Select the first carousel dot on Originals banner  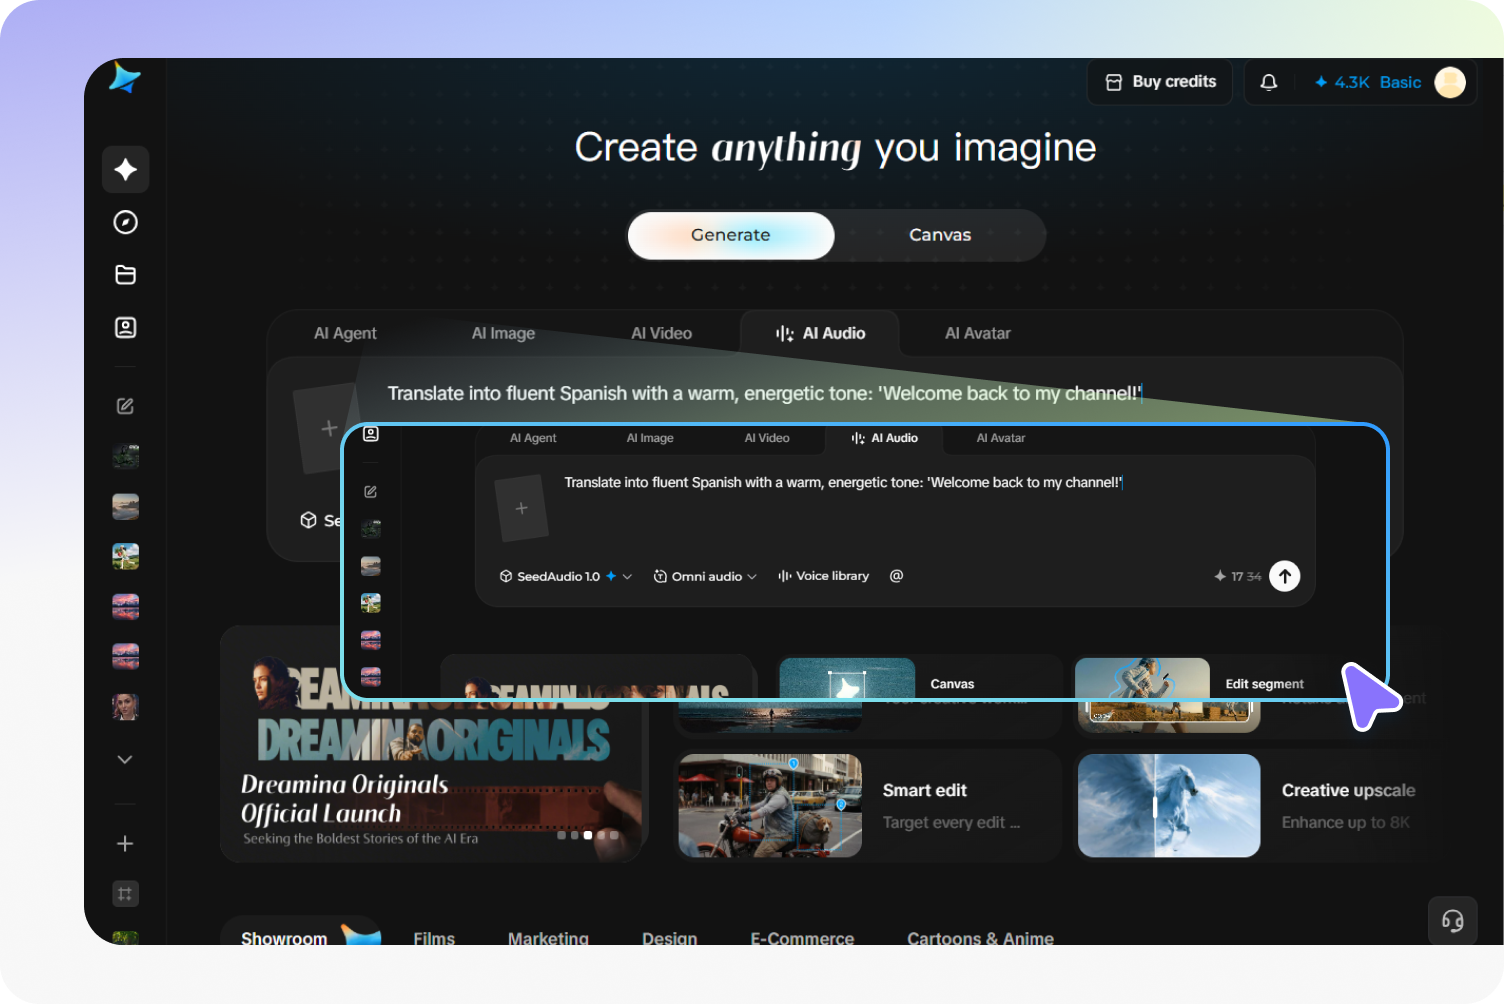point(561,835)
